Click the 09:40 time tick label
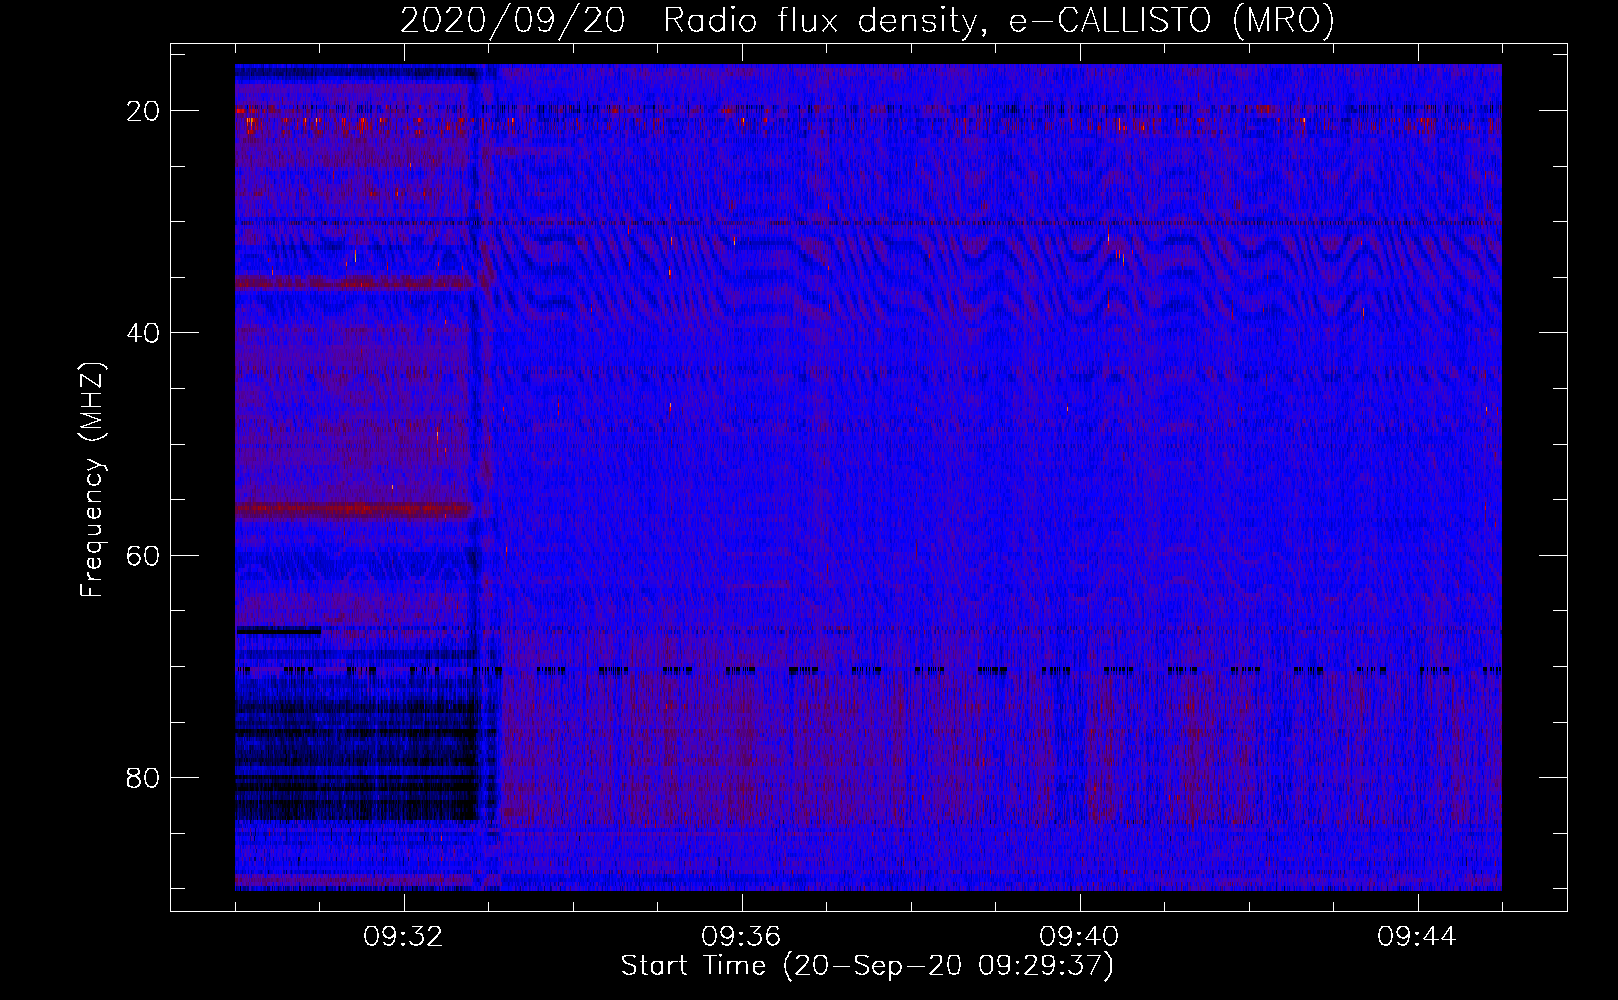Image resolution: width=1618 pixels, height=1000 pixels. tap(1079, 937)
